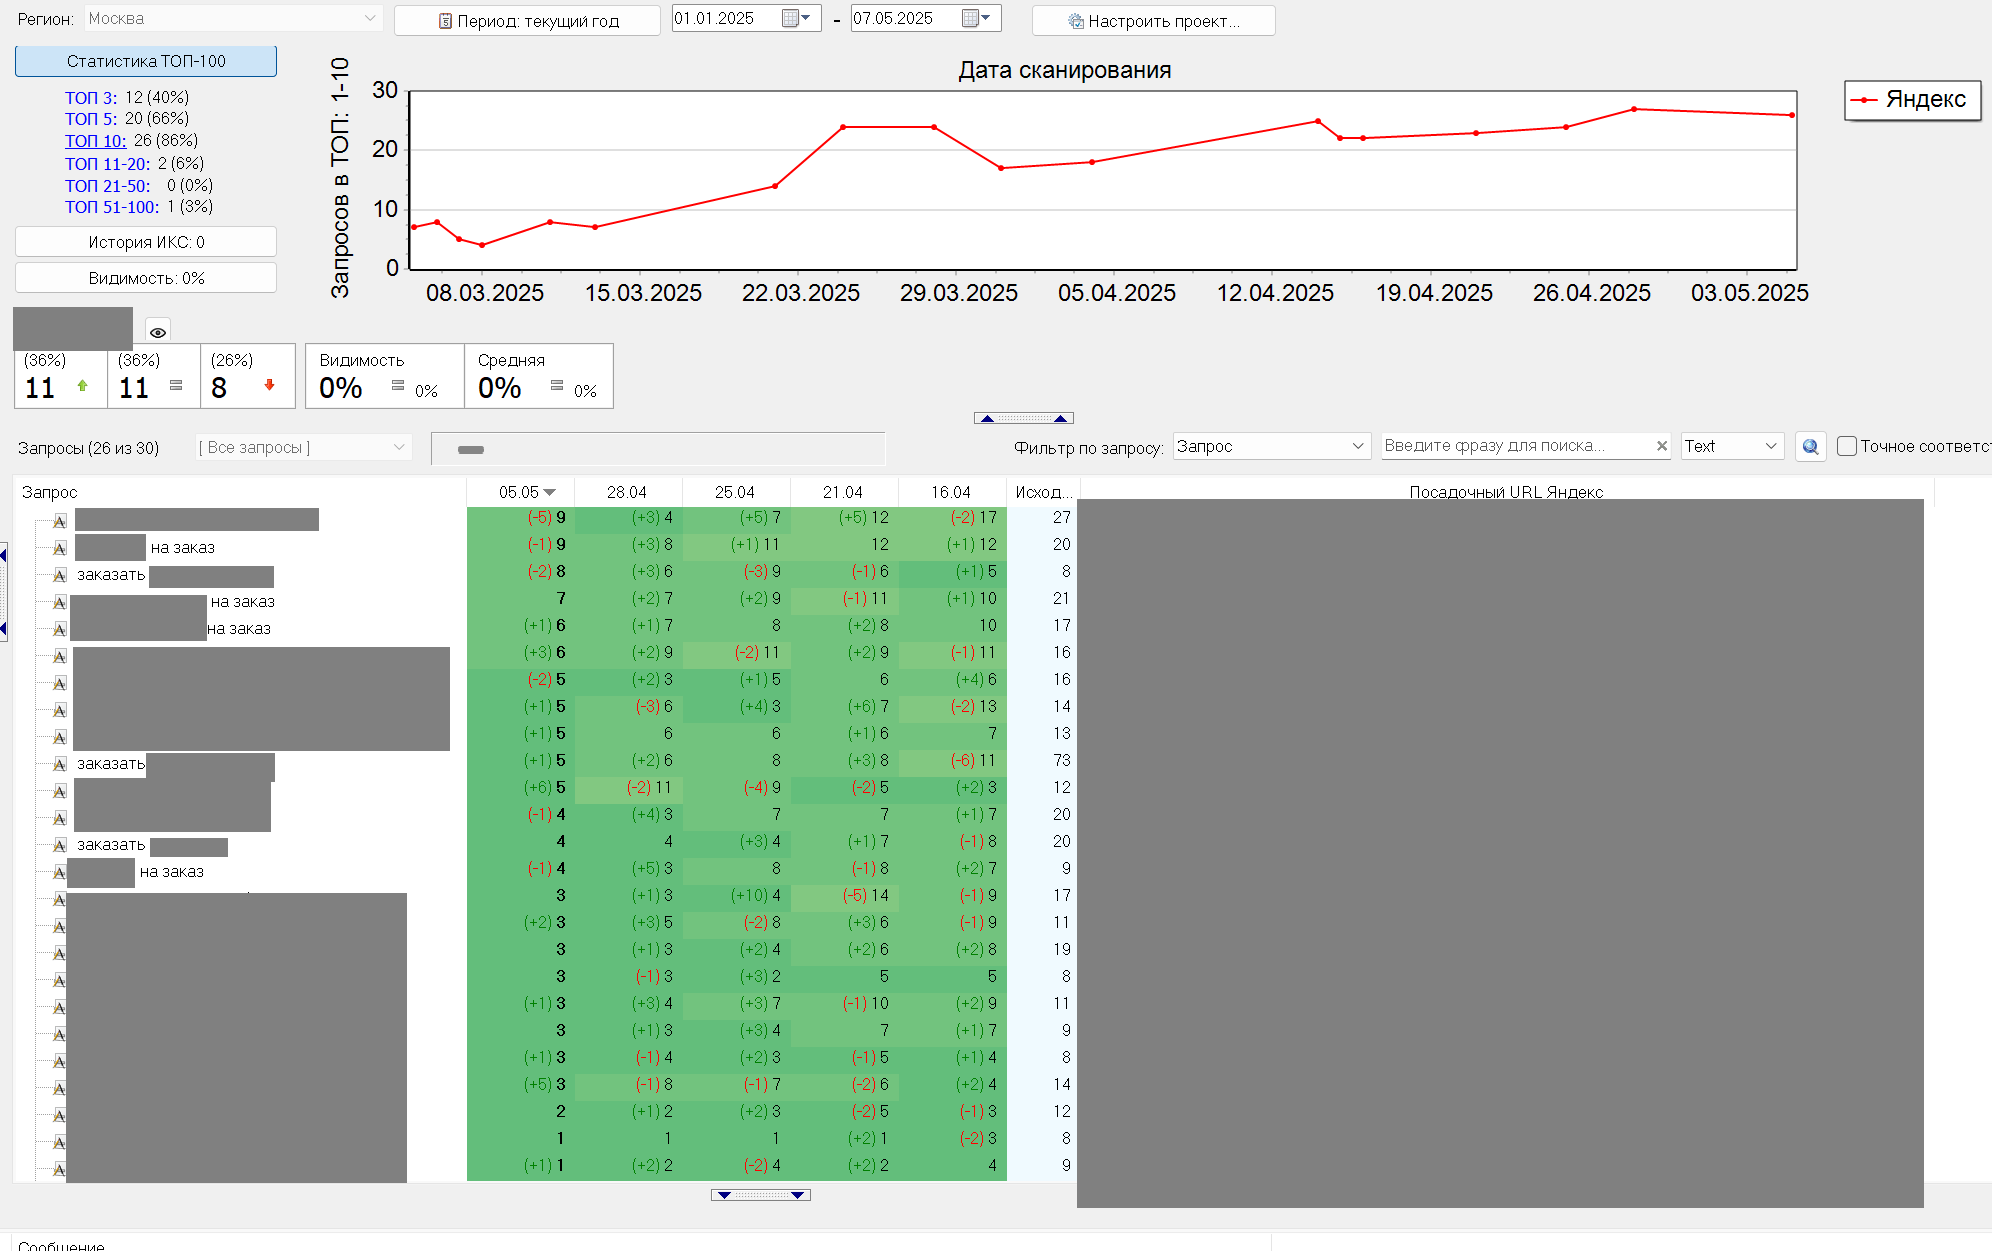Sort by the 21.04 column header
1992x1251 pixels.
(843, 492)
